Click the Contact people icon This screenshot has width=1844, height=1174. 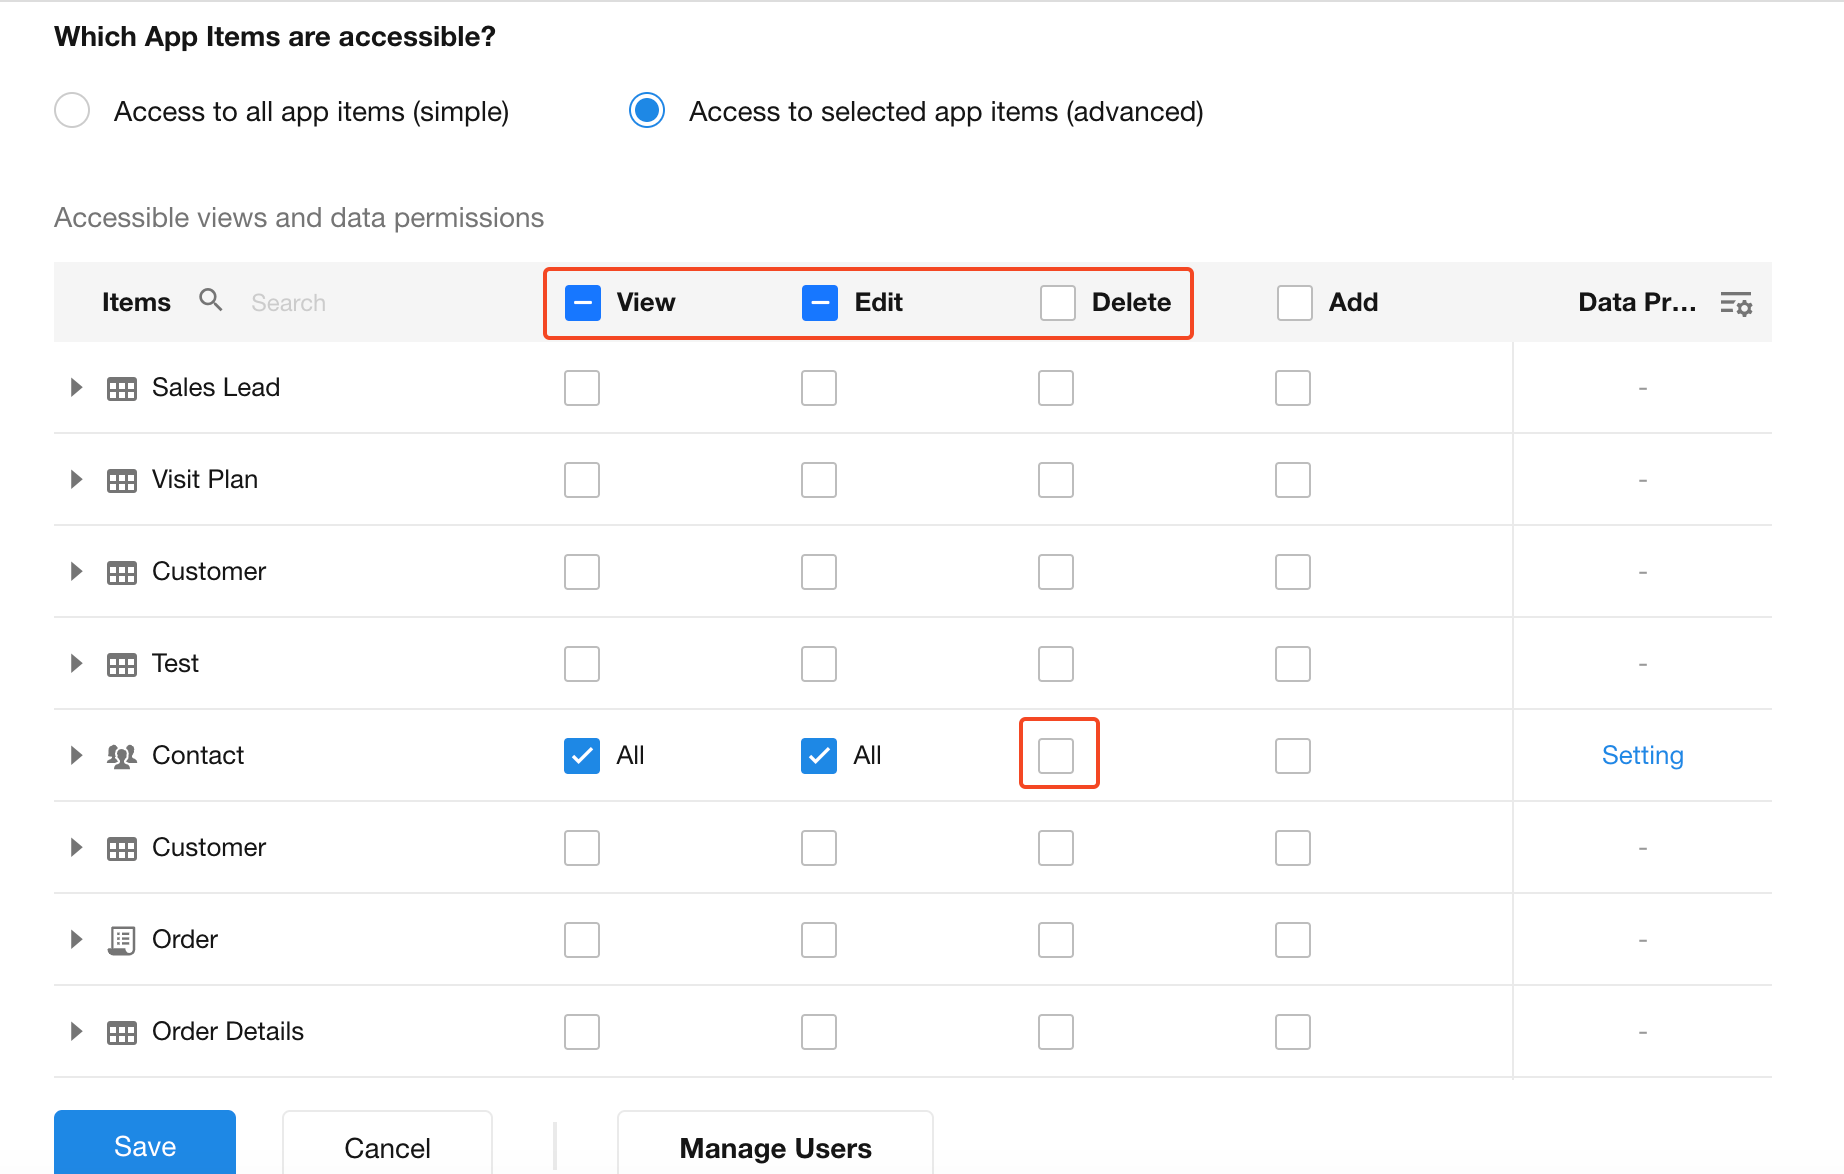click(x=122, y=756)
